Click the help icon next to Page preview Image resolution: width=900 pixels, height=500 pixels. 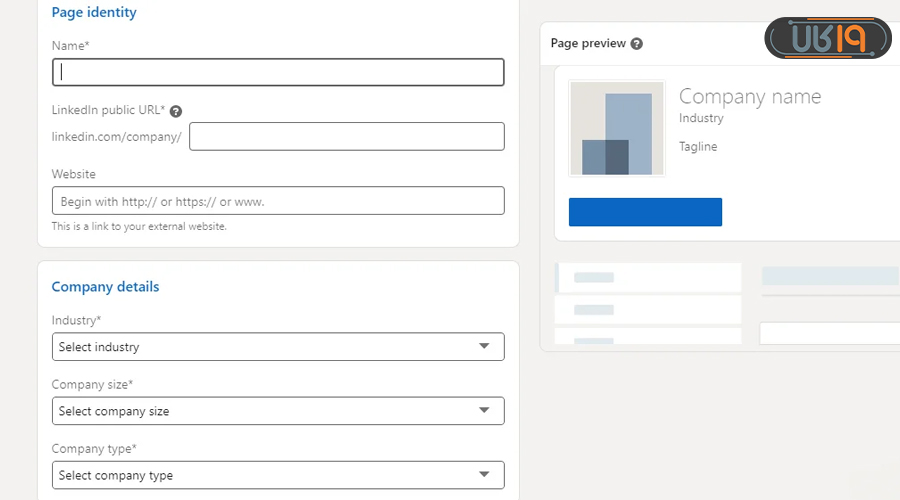pyautogui.click(x=637, y=44)
